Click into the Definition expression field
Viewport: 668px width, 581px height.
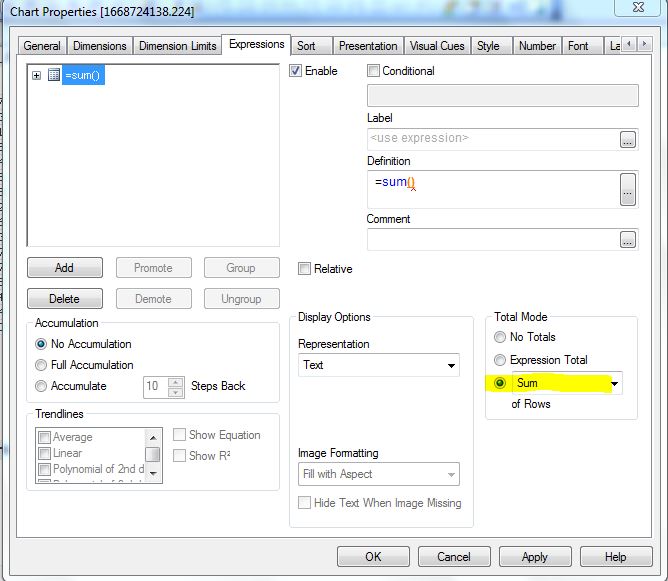point(493,190)
